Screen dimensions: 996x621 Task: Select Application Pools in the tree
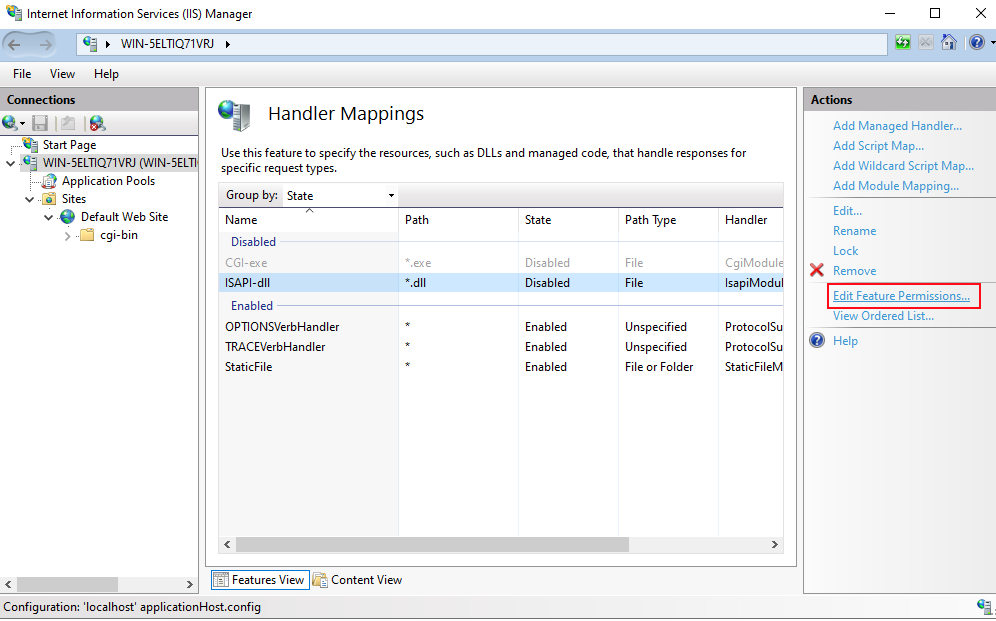(x=108, y=181)
